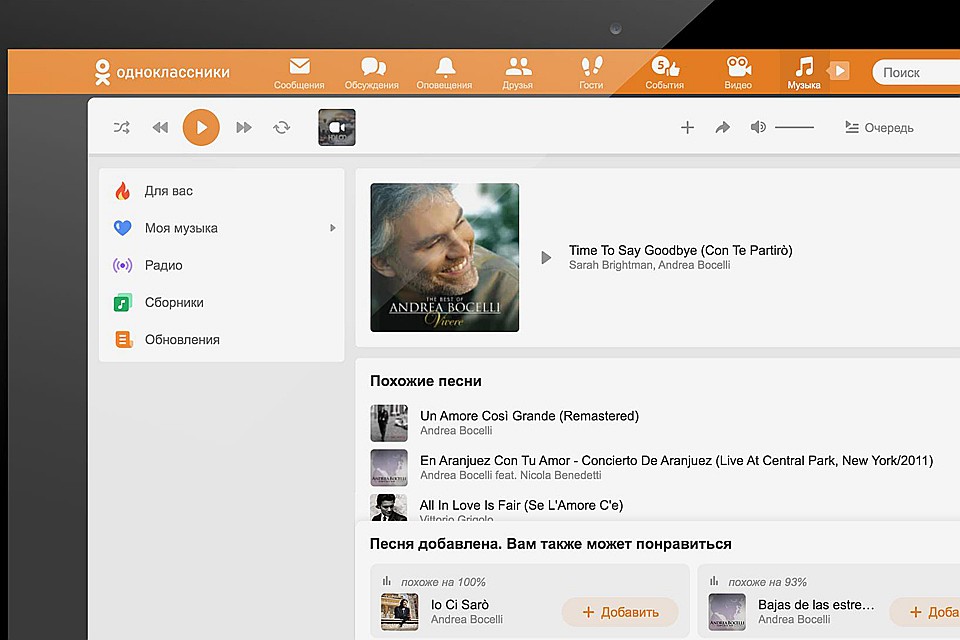Select the Музыка tab in top bar

pyautogui.click(x=804, y=73)
